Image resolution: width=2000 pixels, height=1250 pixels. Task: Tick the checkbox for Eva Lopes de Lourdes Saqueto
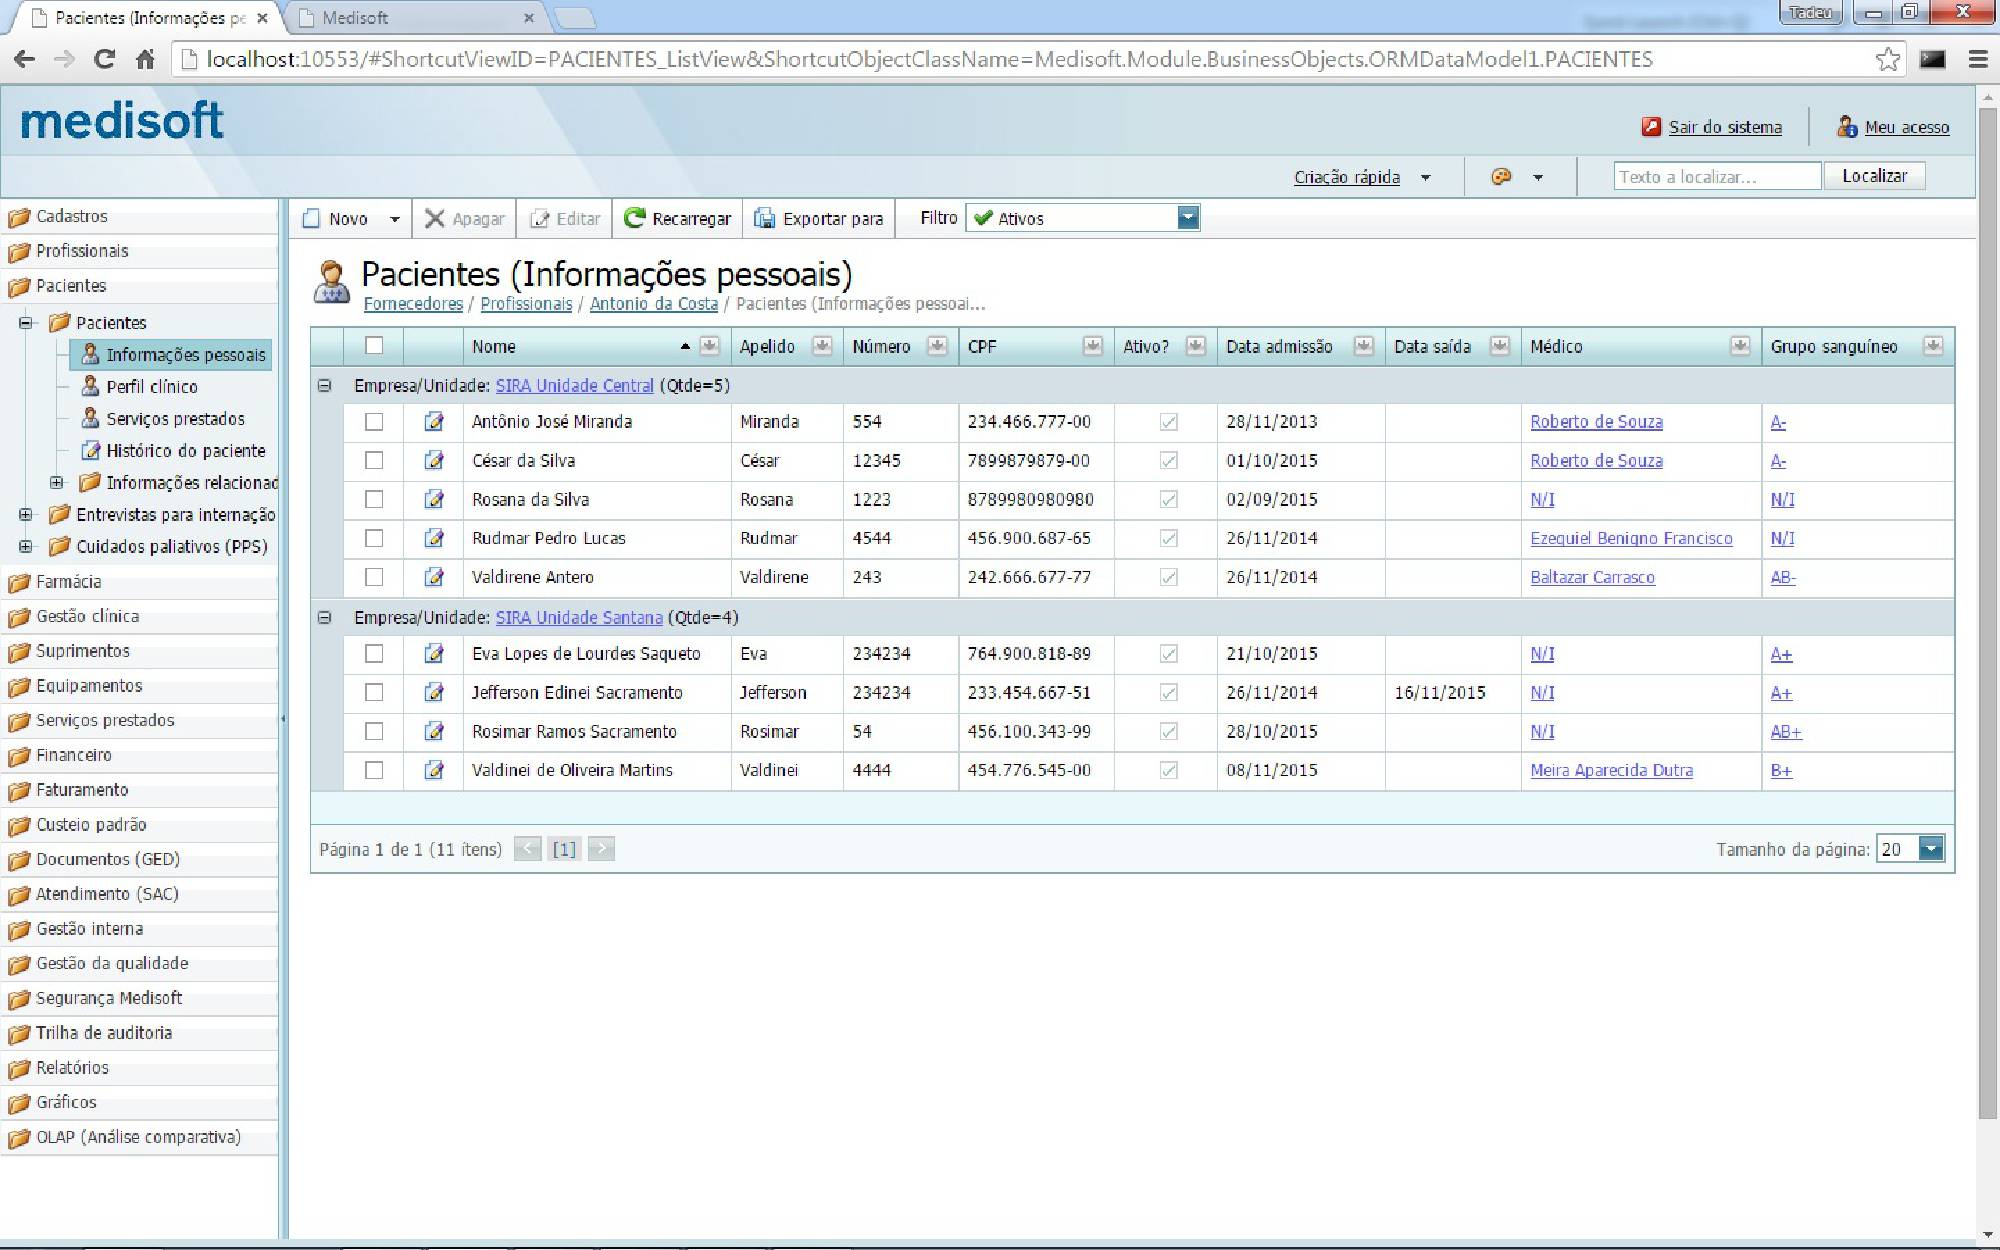pos(374,654)
